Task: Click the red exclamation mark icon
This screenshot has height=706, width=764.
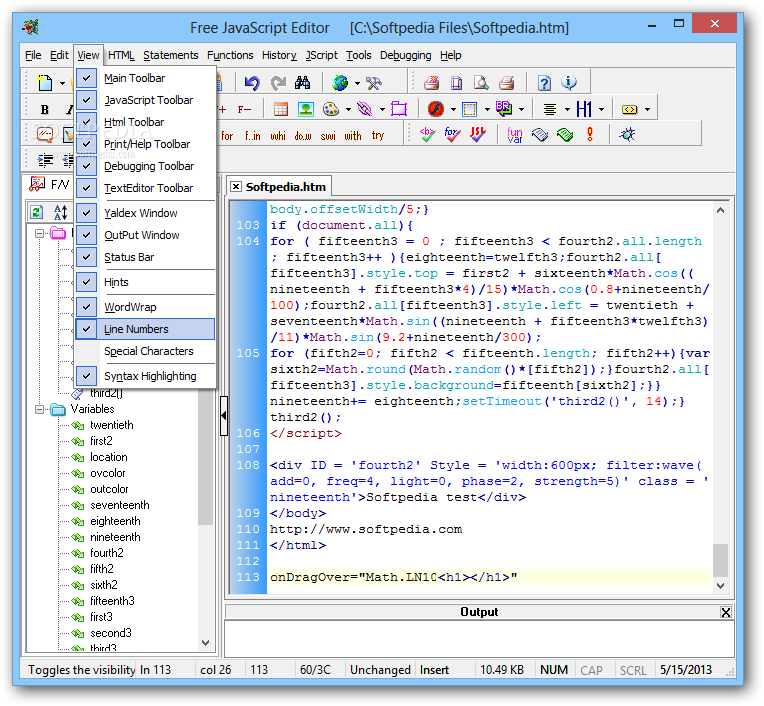Action: [x=590, y=134]
